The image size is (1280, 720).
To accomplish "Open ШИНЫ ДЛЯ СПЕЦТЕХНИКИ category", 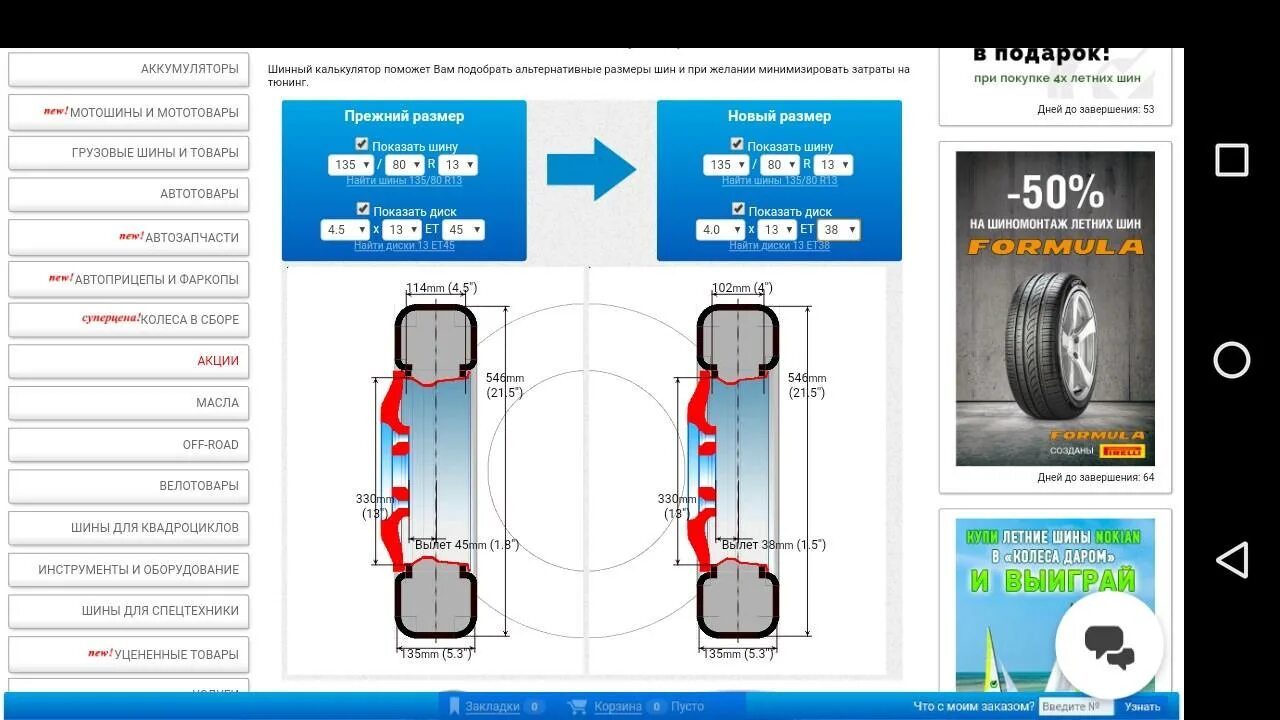I will coord(129,611).
